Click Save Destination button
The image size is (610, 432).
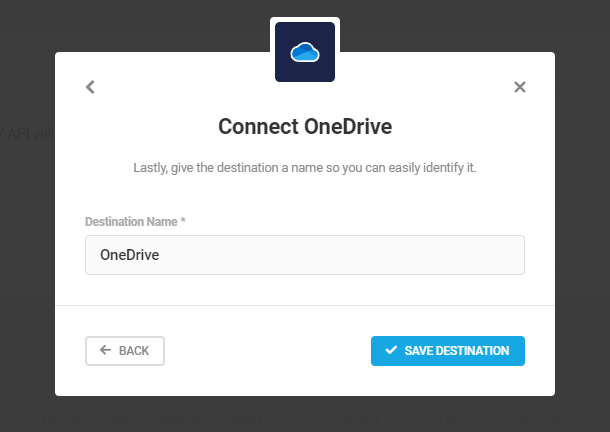[448, 351]
